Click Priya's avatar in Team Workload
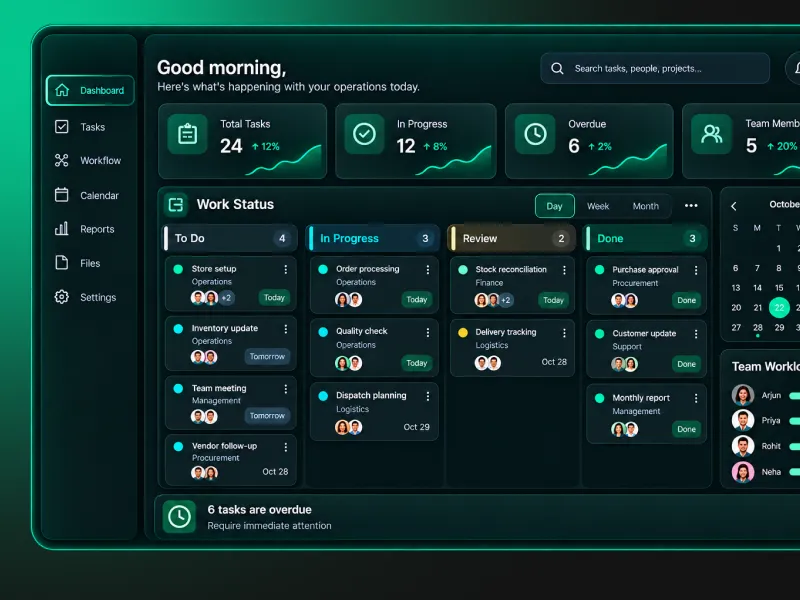 tap(743, 420)
